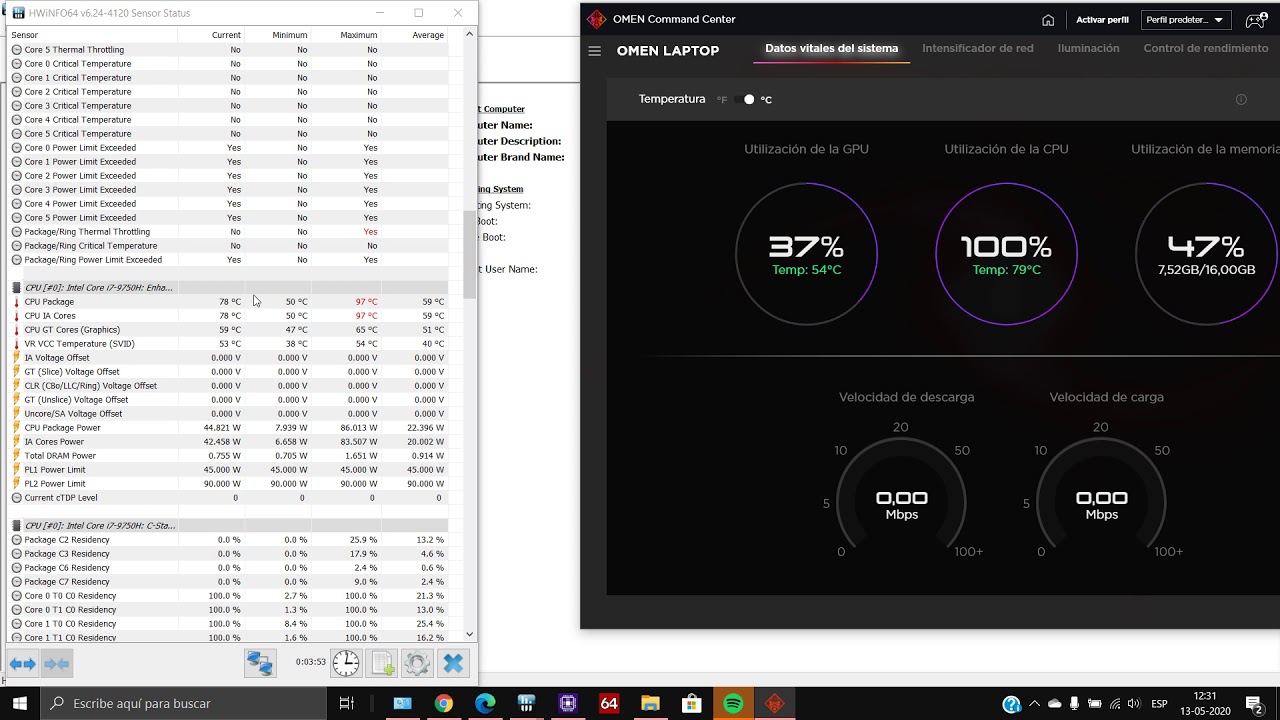Click HWiNFO scrollbar down arrow
Viewport: 1280px width, 720px height.
click(469, 634)
